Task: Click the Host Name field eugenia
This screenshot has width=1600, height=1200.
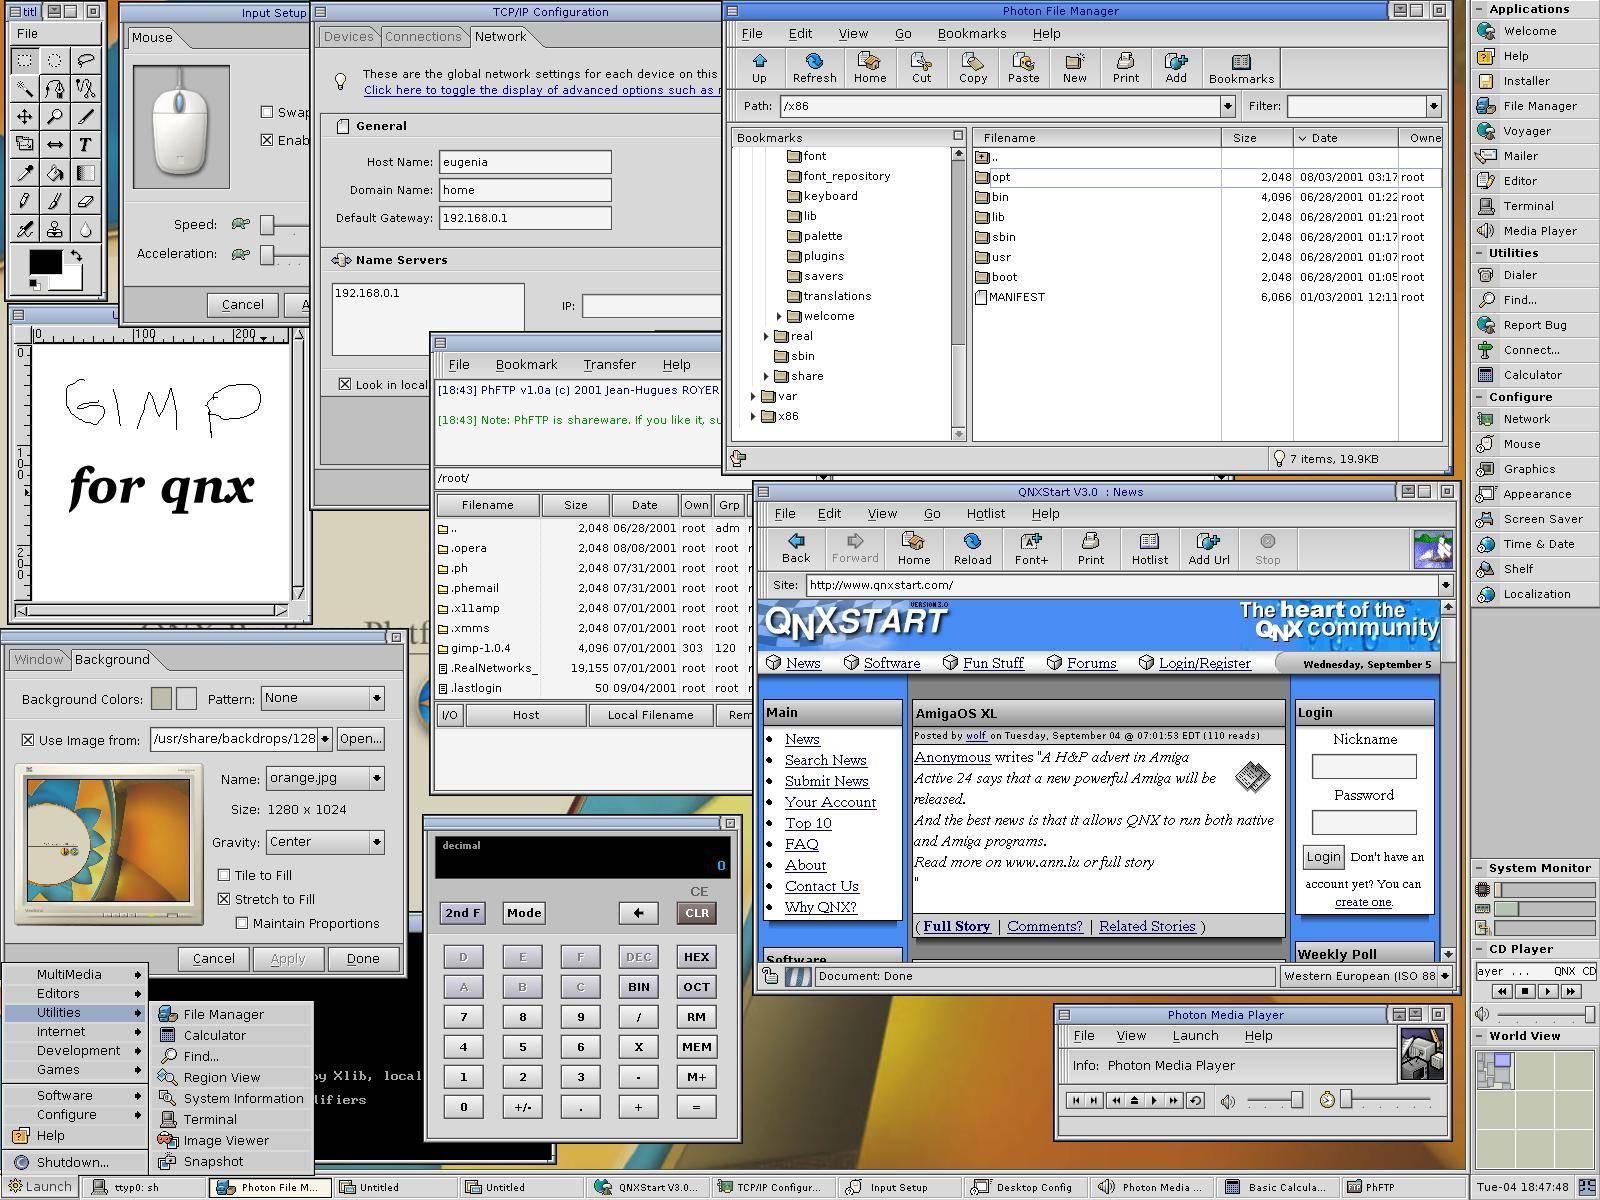Action: (525, 162)
